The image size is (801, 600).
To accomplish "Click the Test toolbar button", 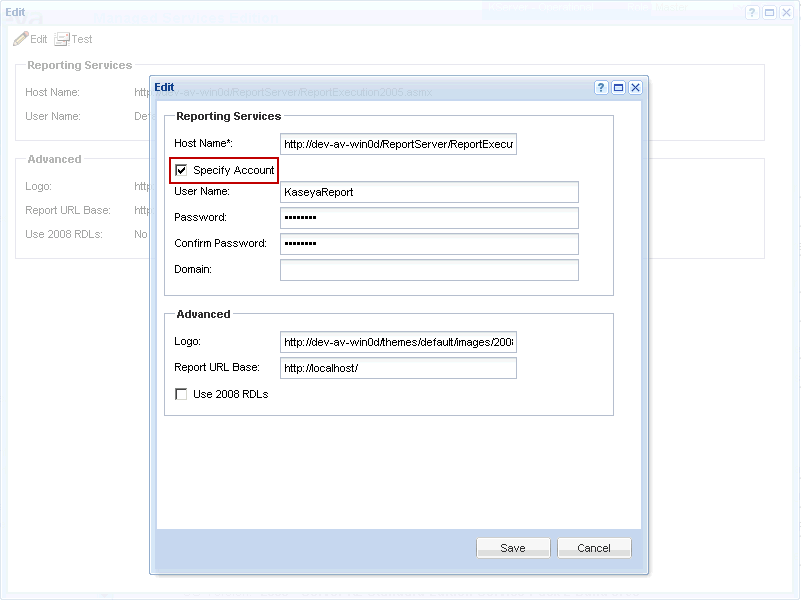I will pos(74,39).
